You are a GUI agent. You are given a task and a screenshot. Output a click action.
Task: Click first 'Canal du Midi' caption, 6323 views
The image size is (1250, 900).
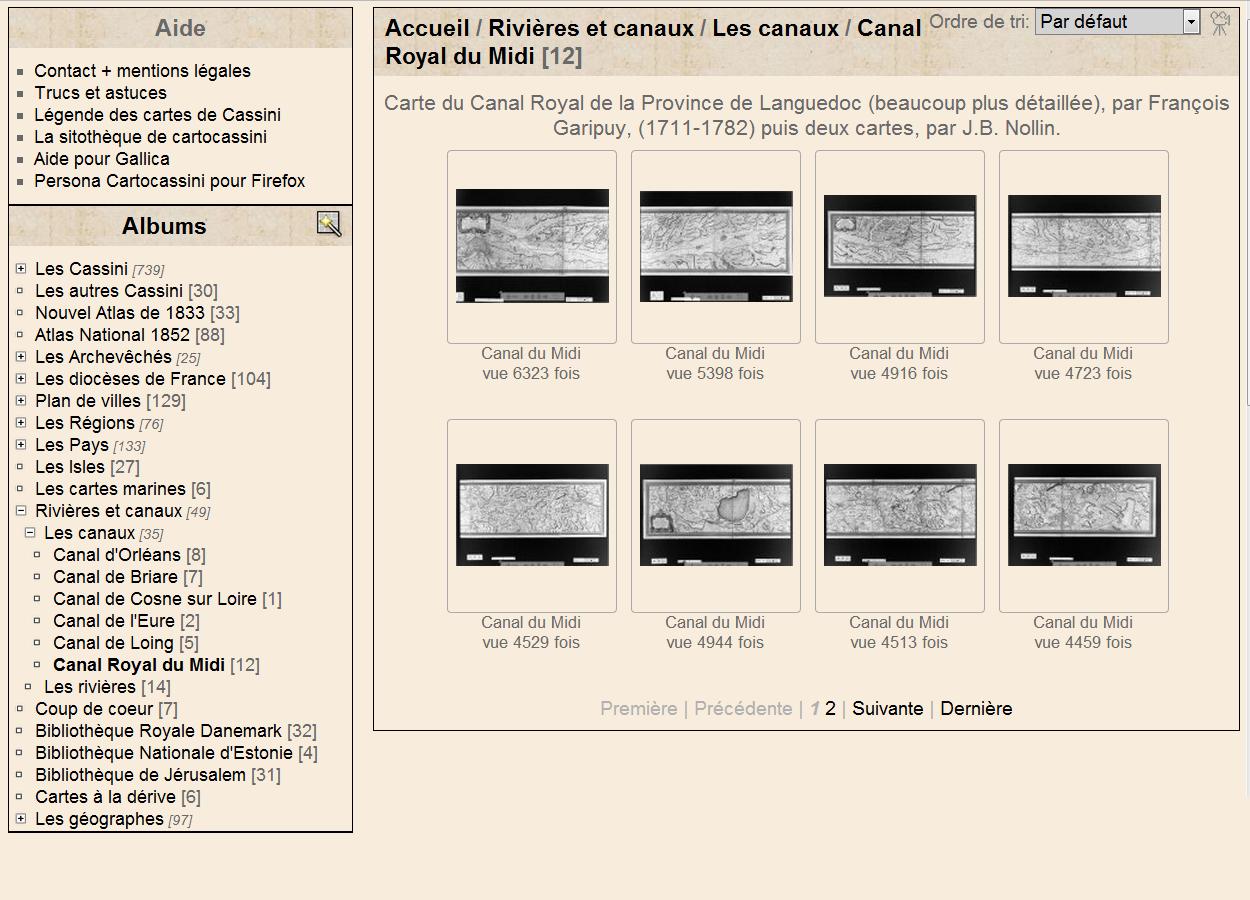point(531,353)
